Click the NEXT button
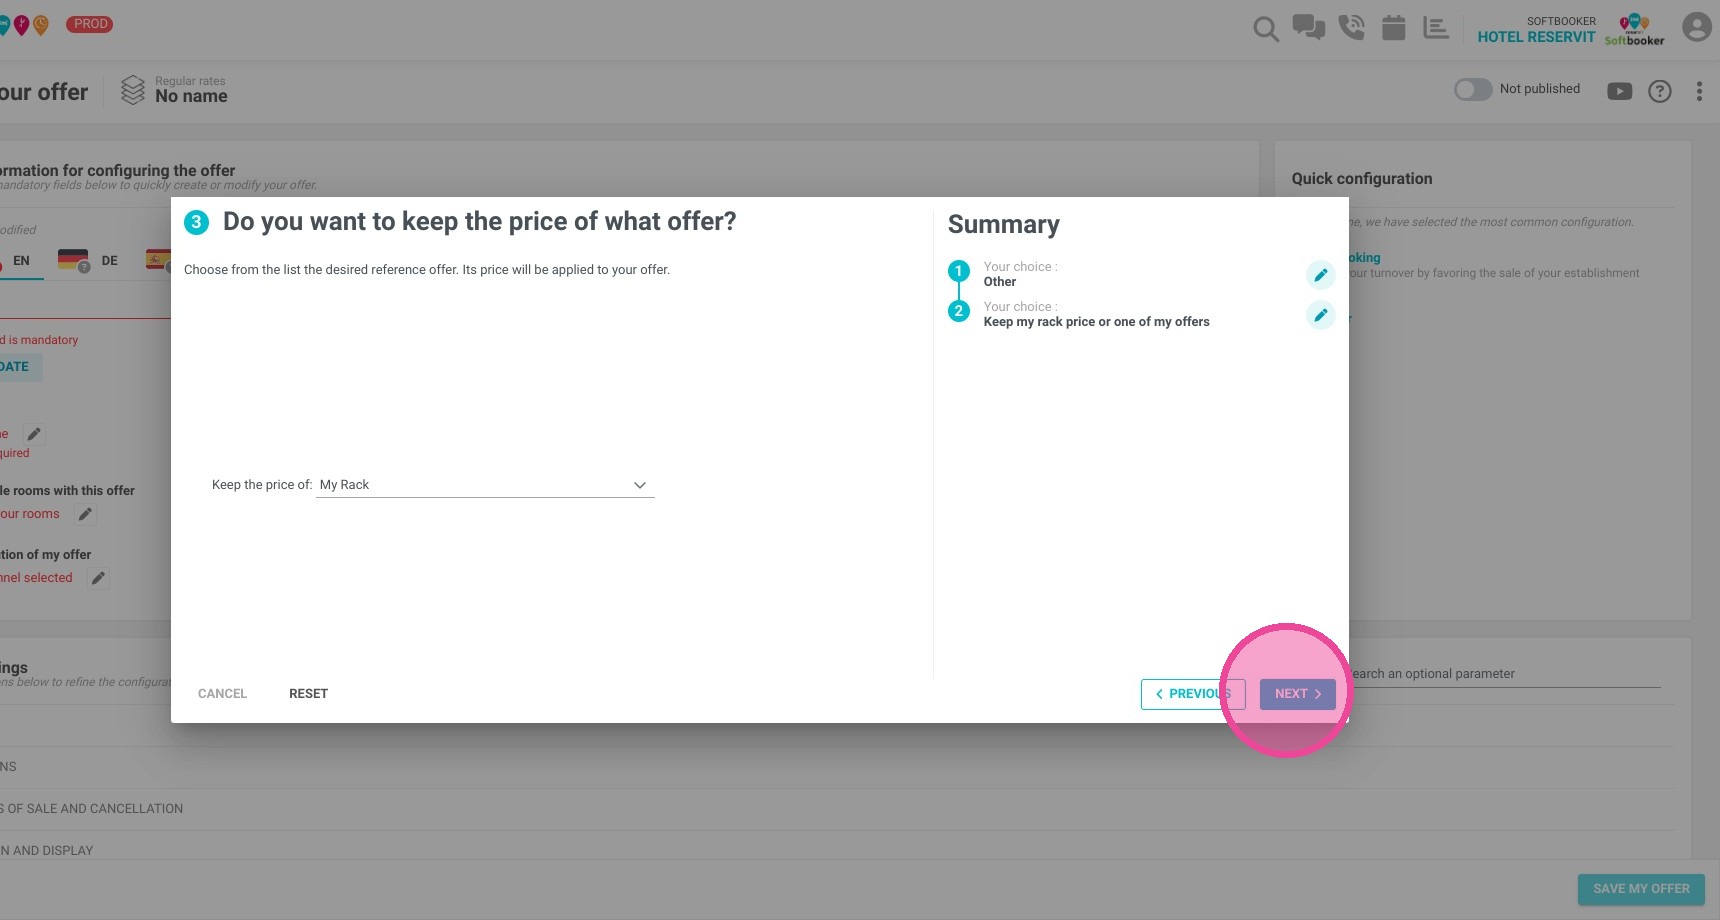This screenshot has width=1720, height=920. [1298, 694]
